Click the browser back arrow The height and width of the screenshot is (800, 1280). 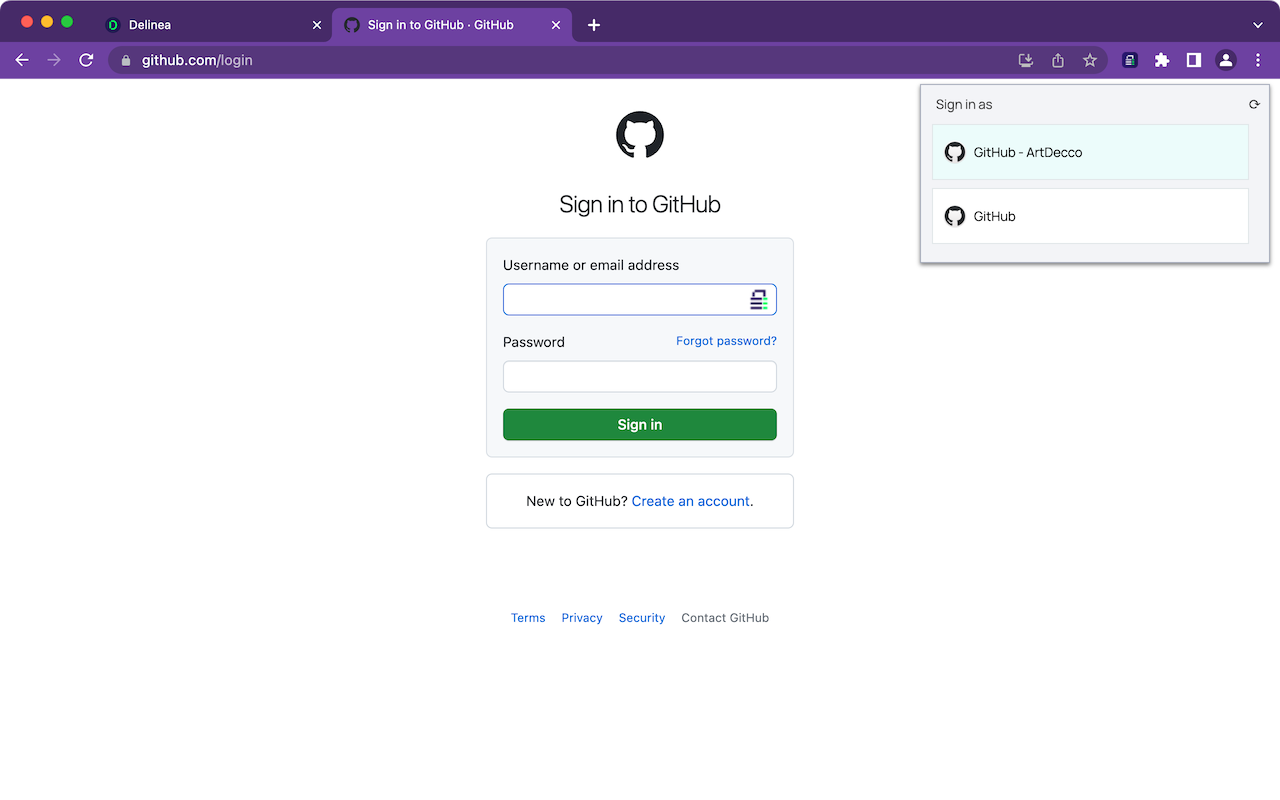22,60
